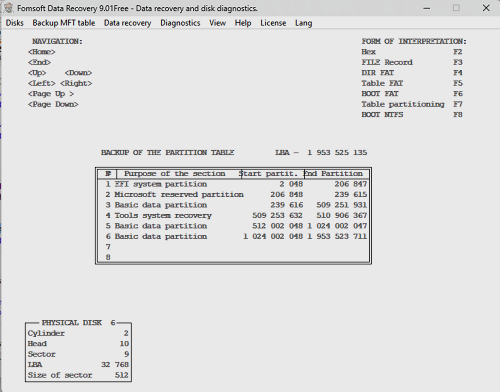The image size is (500, 392).
Task: Close the Fomsoft Data Recovery window
Action: coord(486,8)
